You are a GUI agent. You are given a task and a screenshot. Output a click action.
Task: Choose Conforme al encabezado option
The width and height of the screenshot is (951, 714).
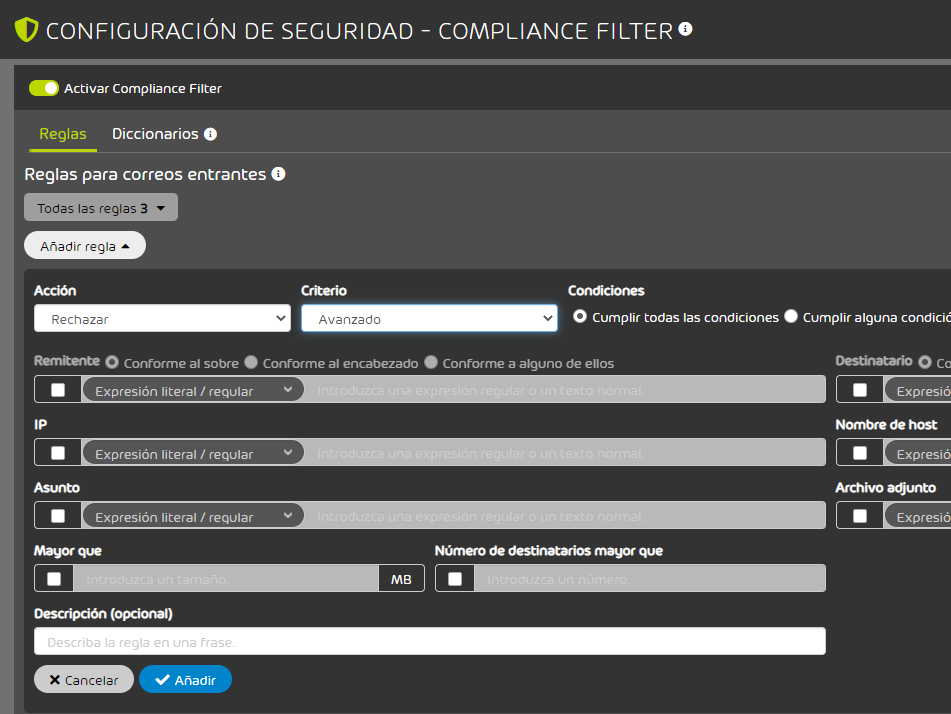[251, 363]
